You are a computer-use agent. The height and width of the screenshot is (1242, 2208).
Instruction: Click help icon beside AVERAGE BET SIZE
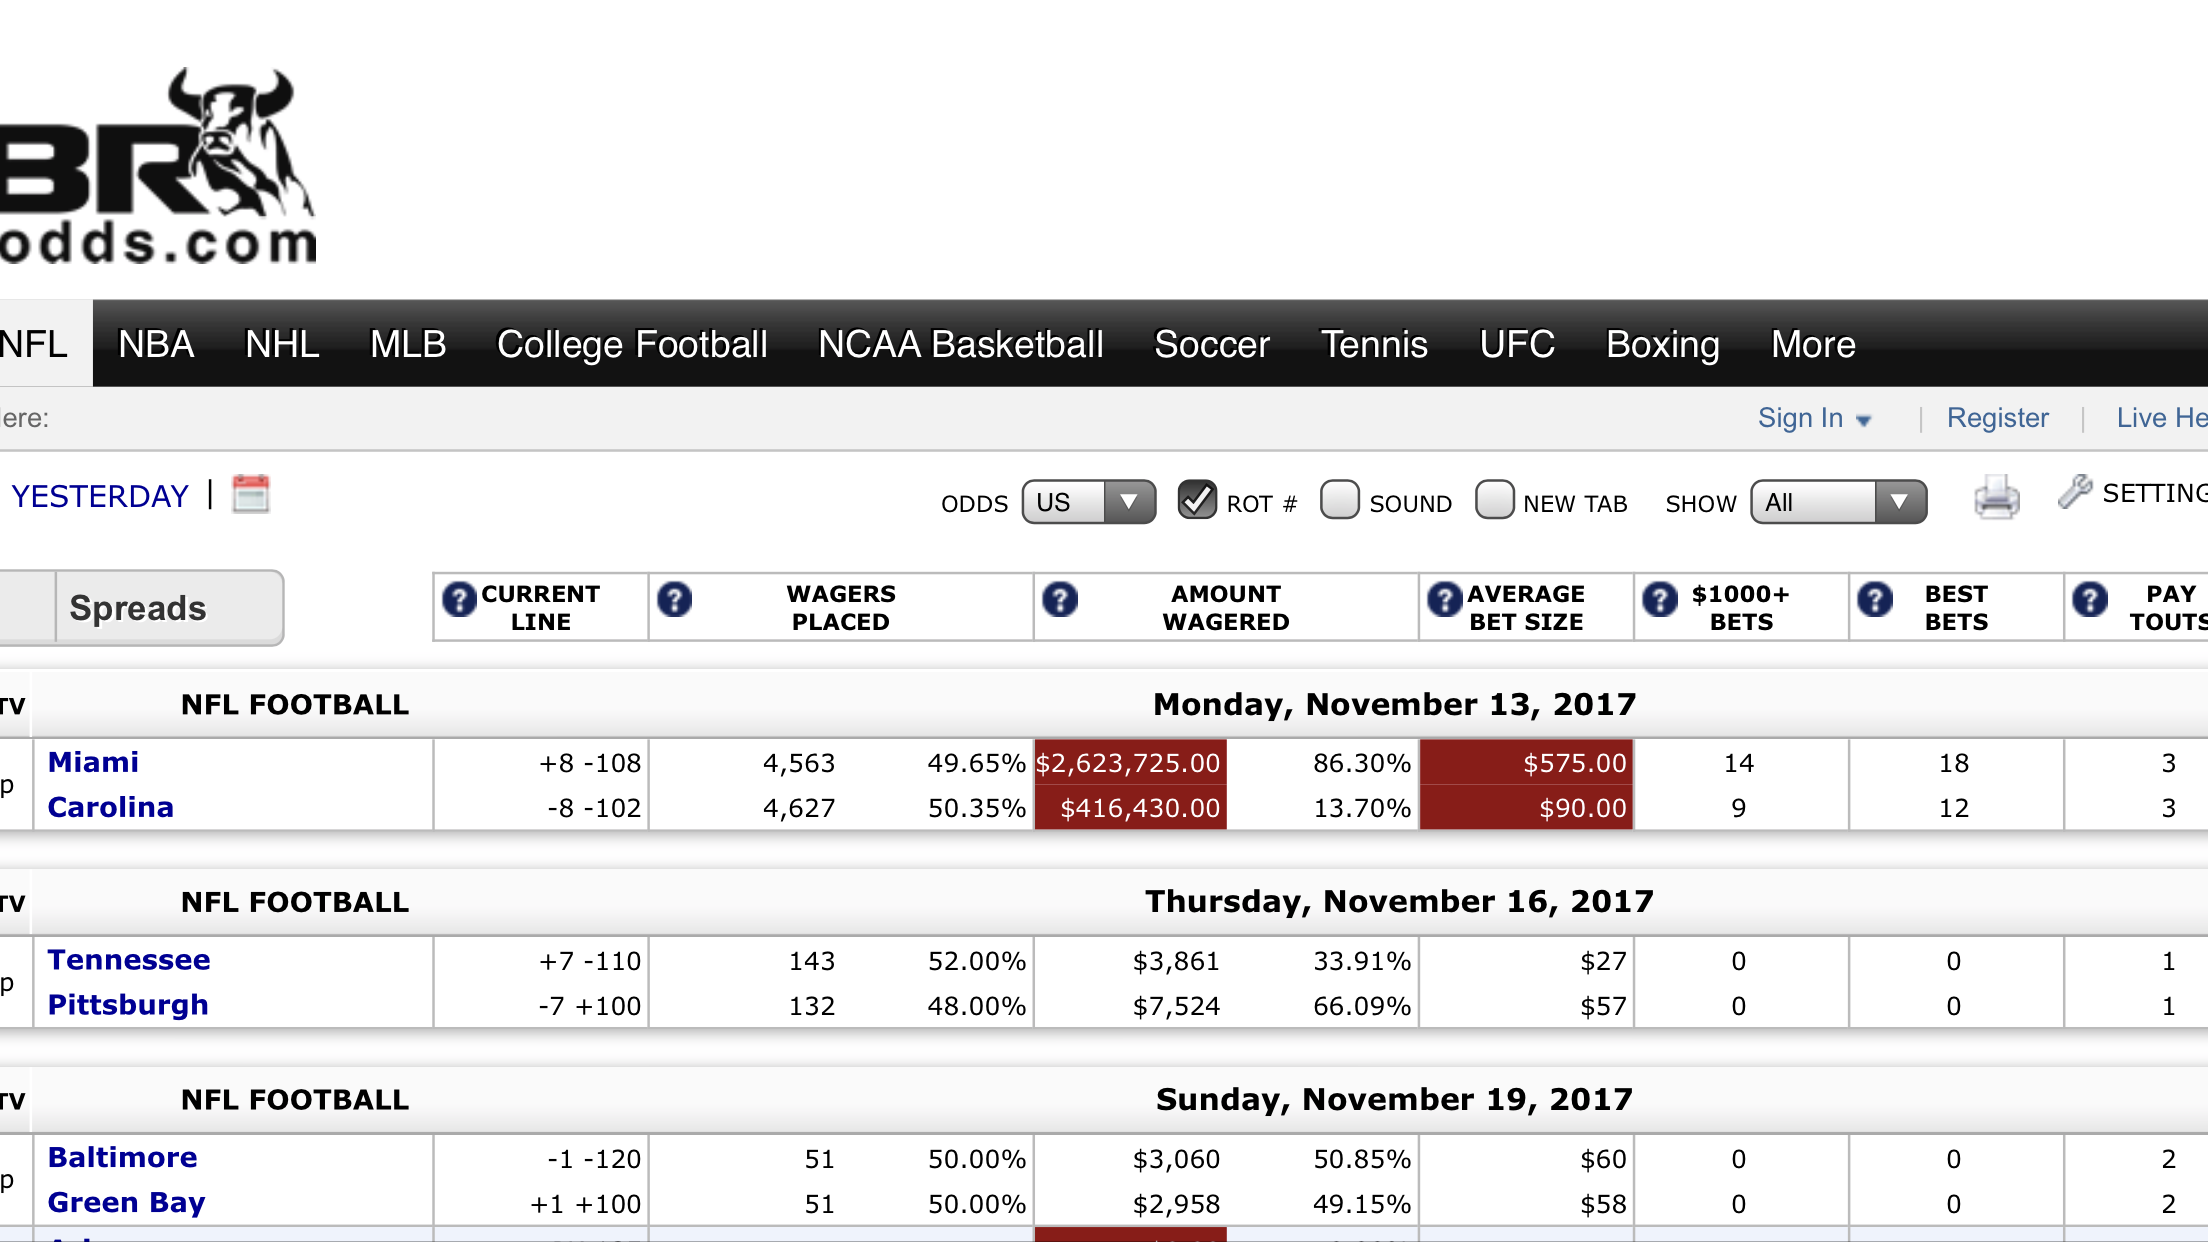pyautogui.click(x=1444, y=600)
